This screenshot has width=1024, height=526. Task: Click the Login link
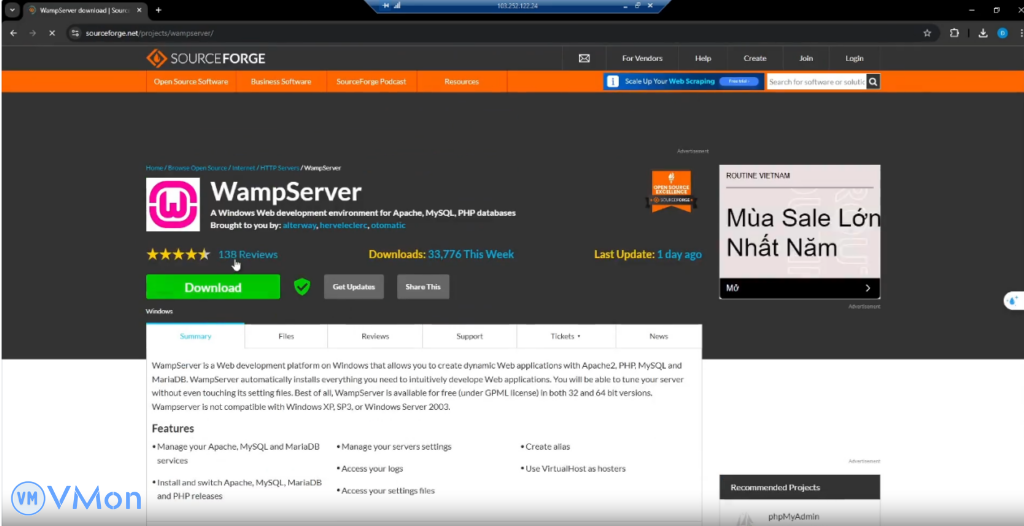(x=854, y=58)
